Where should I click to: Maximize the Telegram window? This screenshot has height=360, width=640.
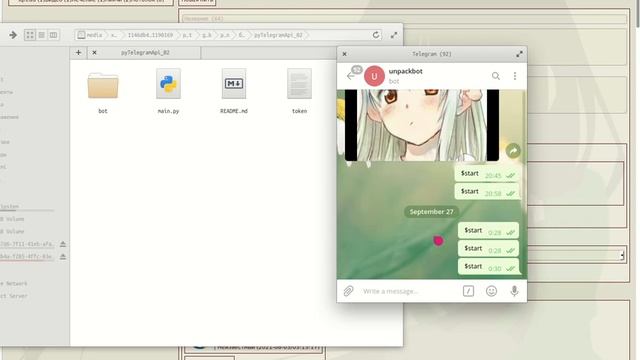pos(519,54)
